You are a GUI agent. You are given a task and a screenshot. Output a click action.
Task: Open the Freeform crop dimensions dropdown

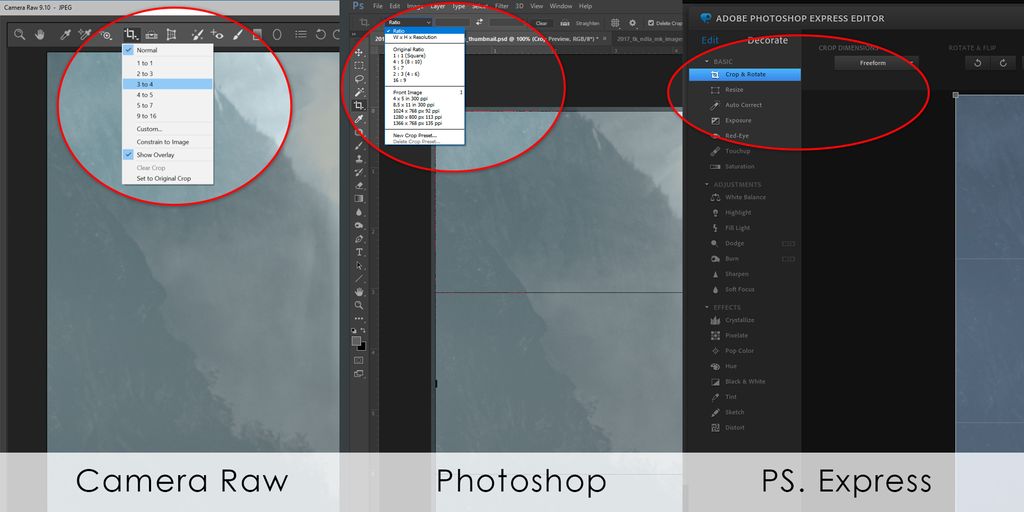pos(876,63)
